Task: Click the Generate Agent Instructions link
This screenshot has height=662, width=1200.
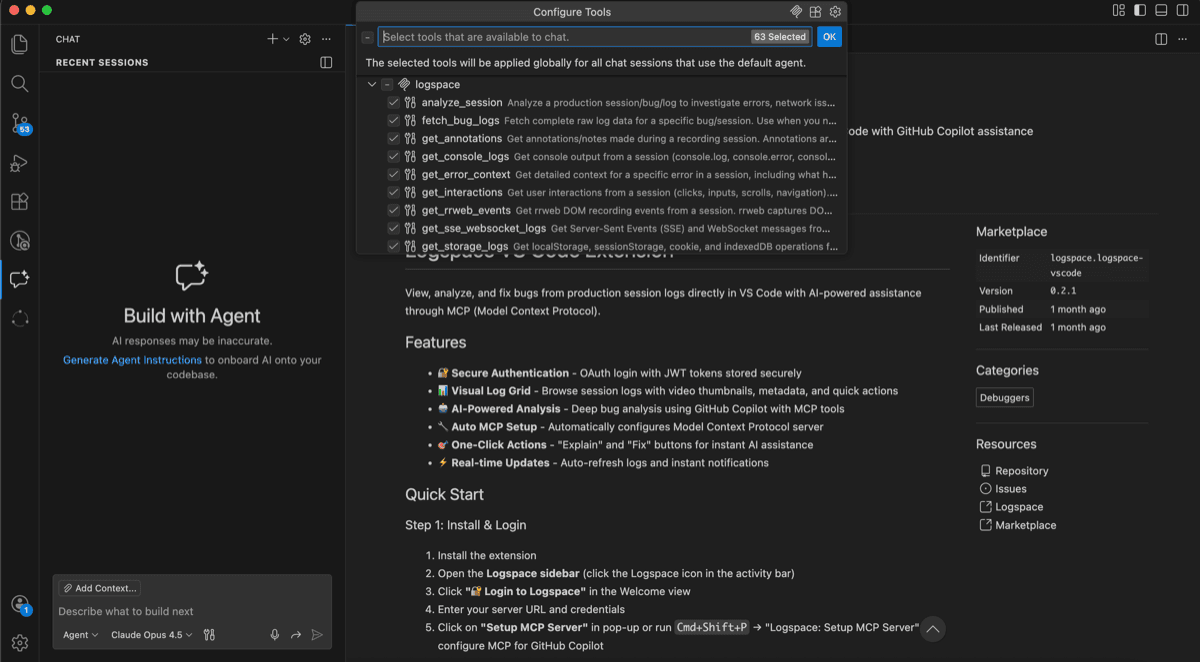Action: [x=132, y=360]
